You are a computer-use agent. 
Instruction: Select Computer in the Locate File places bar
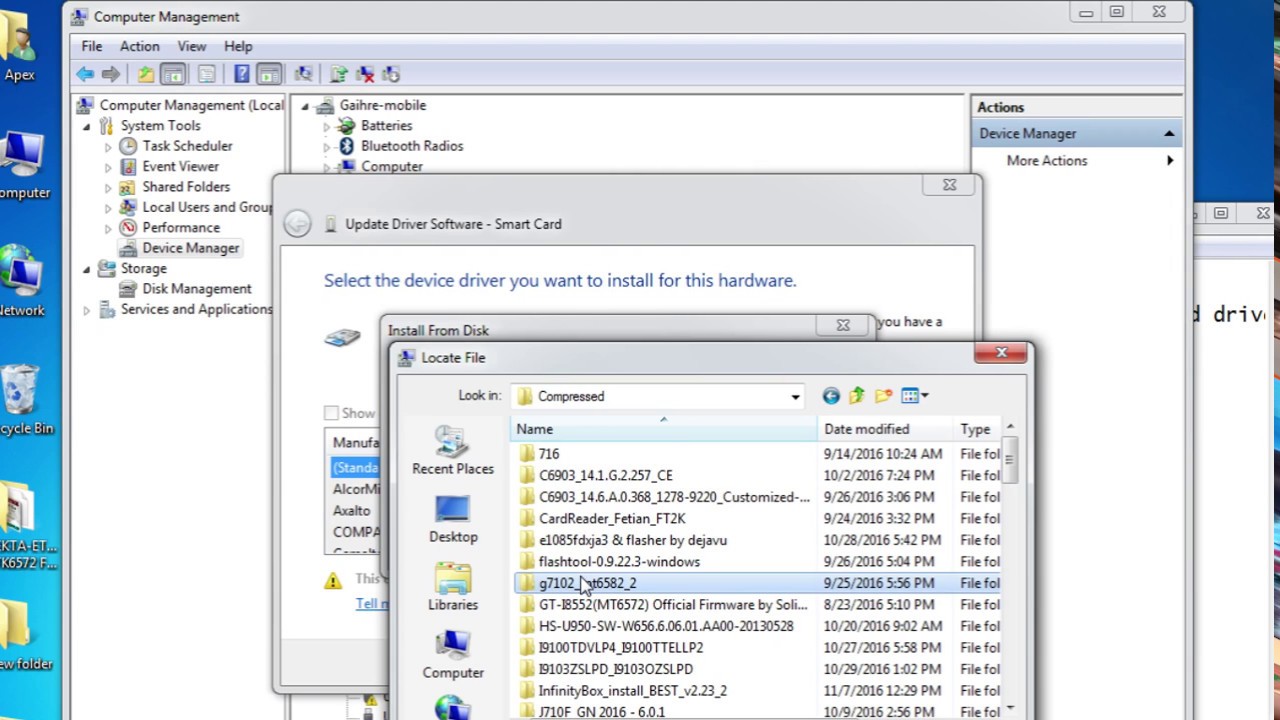click(453, 656)
